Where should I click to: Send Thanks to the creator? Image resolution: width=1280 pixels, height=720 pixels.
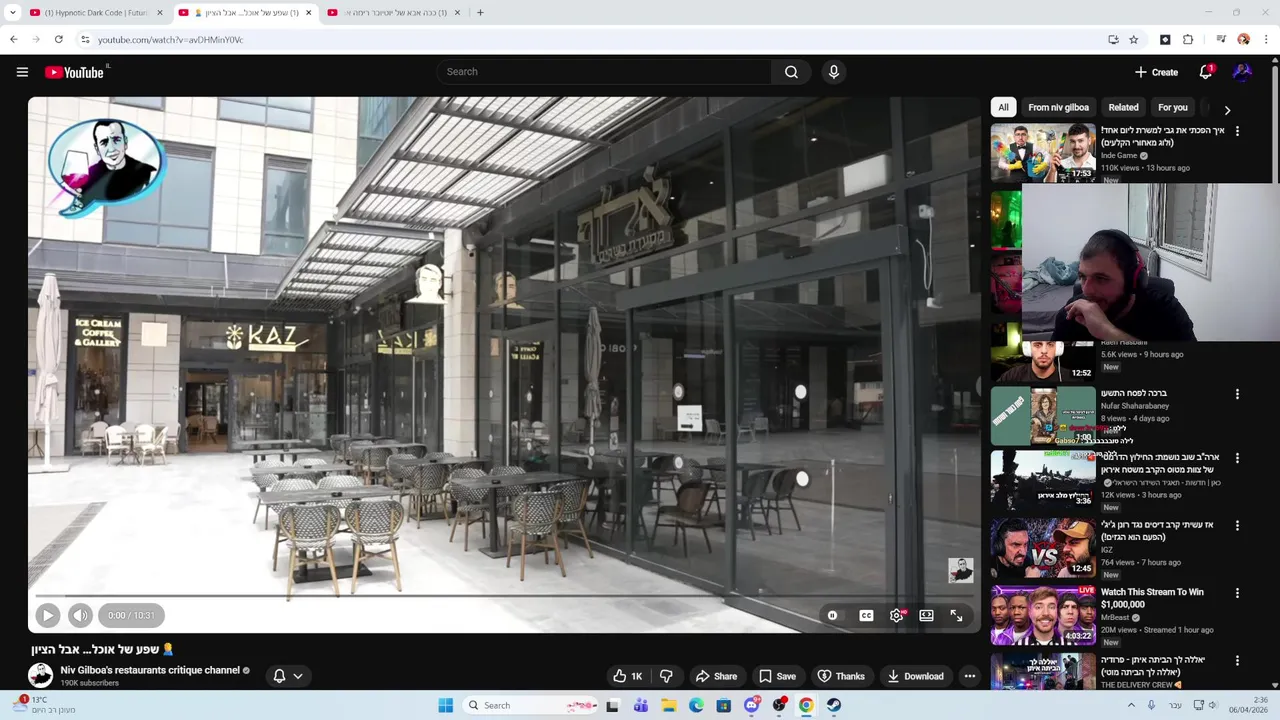click(841, 676)
